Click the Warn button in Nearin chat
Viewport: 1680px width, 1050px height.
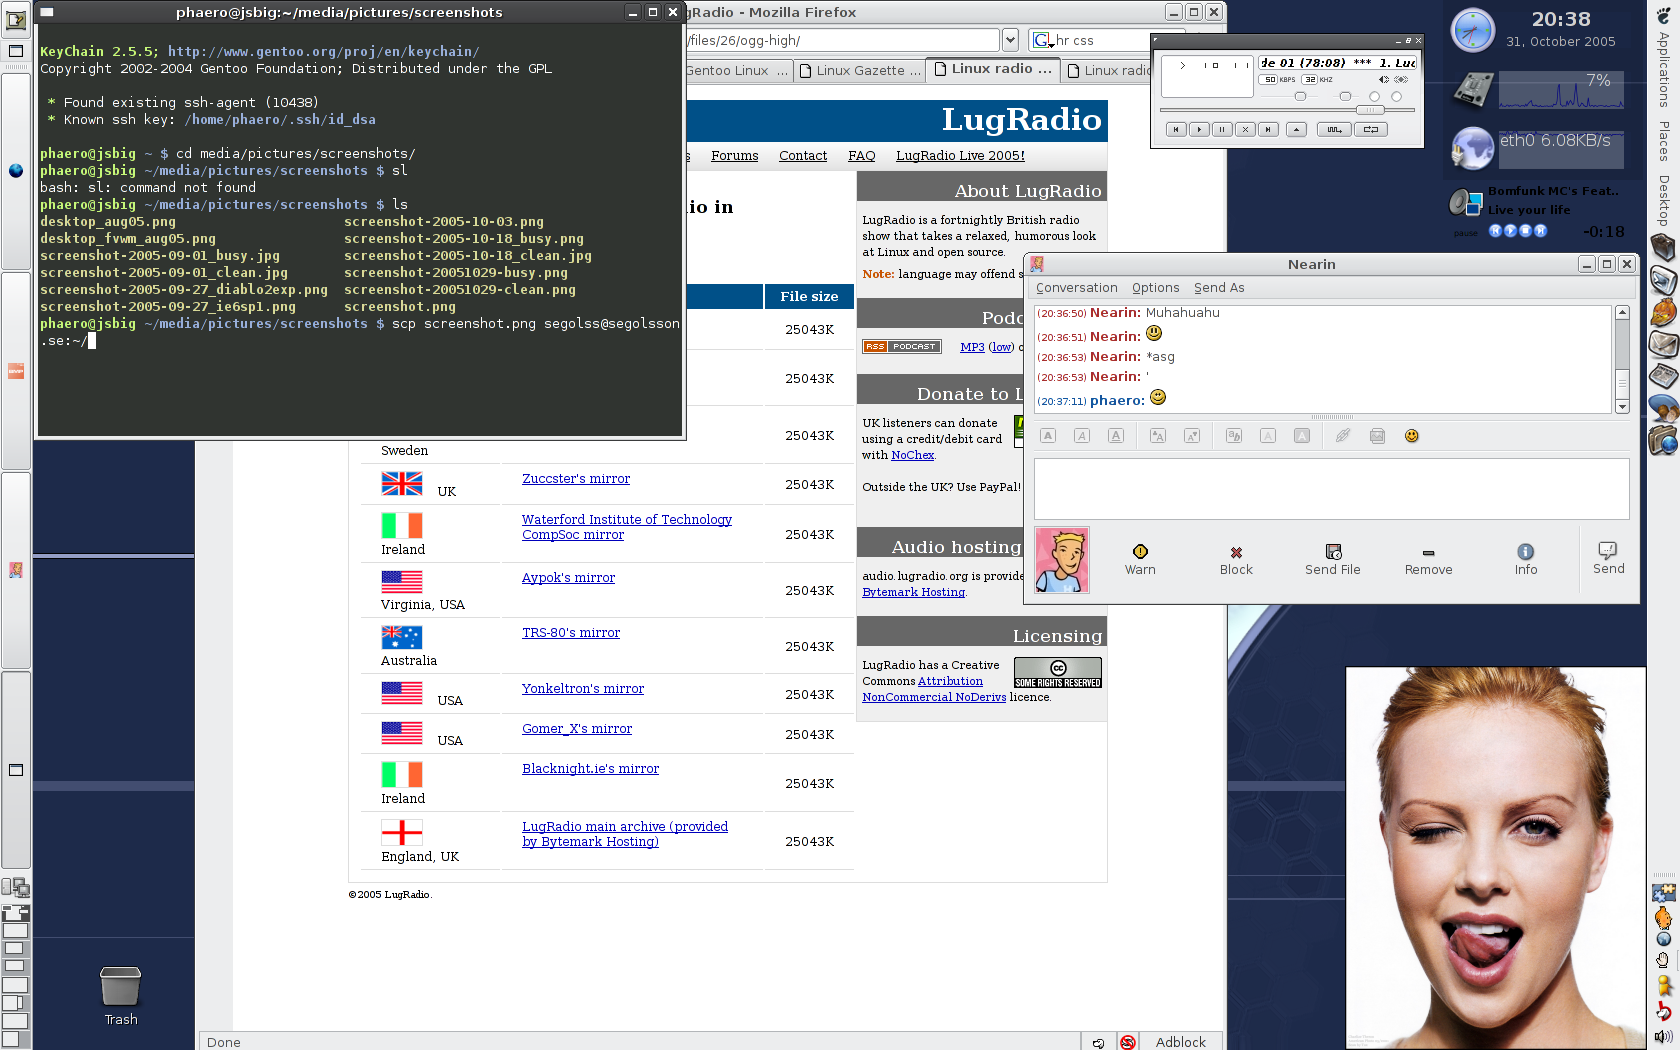(1140, 560)
